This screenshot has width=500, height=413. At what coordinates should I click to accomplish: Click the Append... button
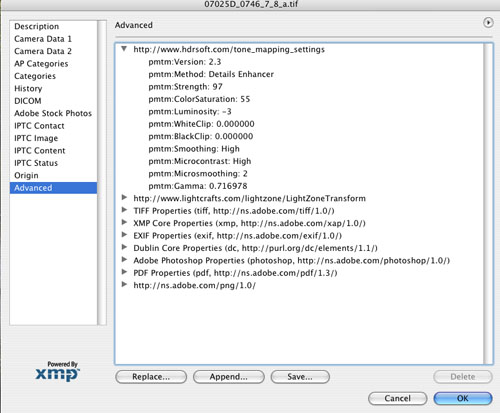click(229, 377)
